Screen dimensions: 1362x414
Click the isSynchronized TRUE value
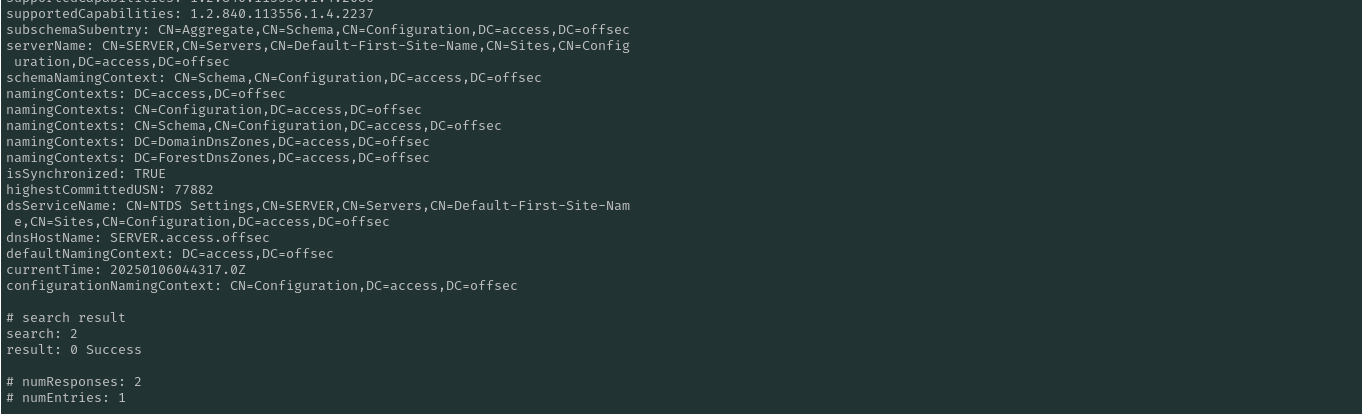(x=150, y=174)
